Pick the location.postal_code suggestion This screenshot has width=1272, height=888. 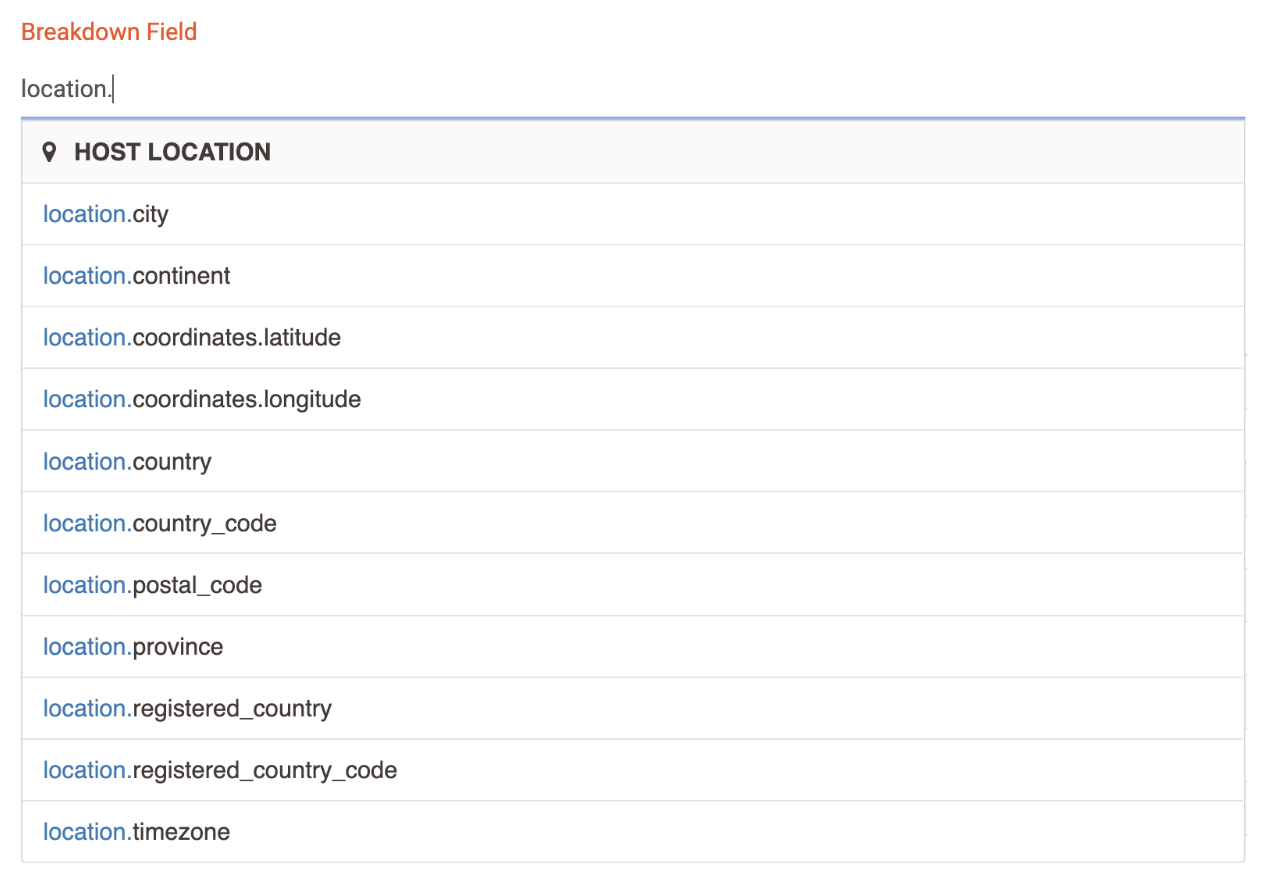(153, 586)
